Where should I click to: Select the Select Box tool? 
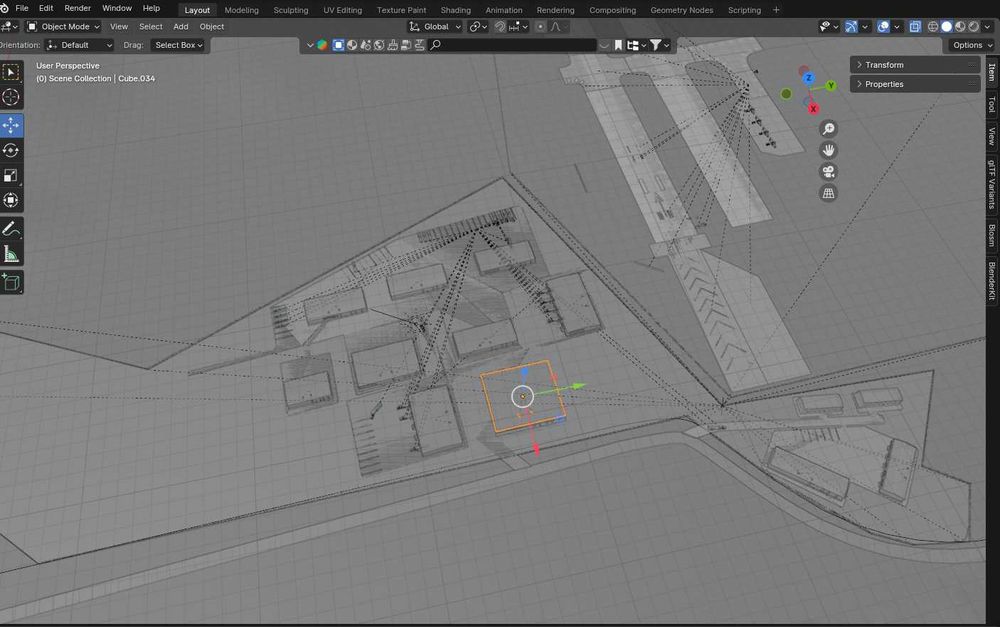[x=11, y=72]
